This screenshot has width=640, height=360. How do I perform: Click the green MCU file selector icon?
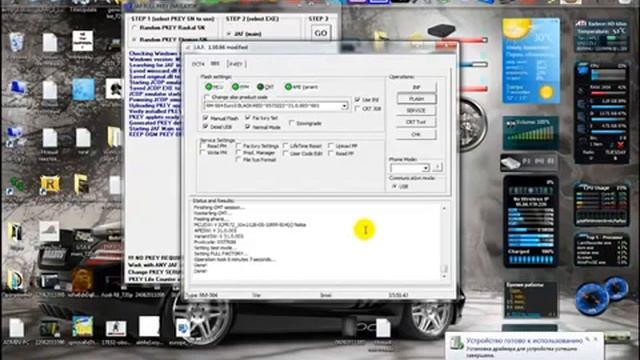pyautogui.click(x=209, y=87)
